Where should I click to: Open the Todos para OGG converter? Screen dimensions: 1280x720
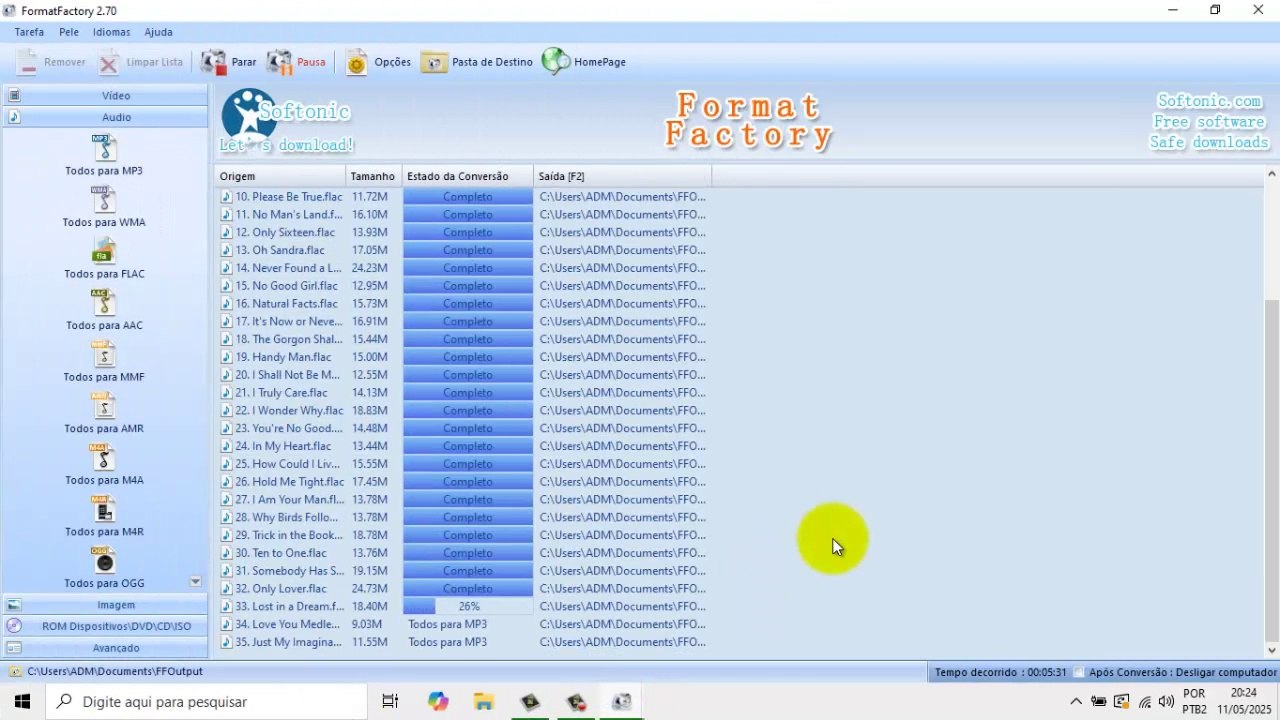click(104, 568)
